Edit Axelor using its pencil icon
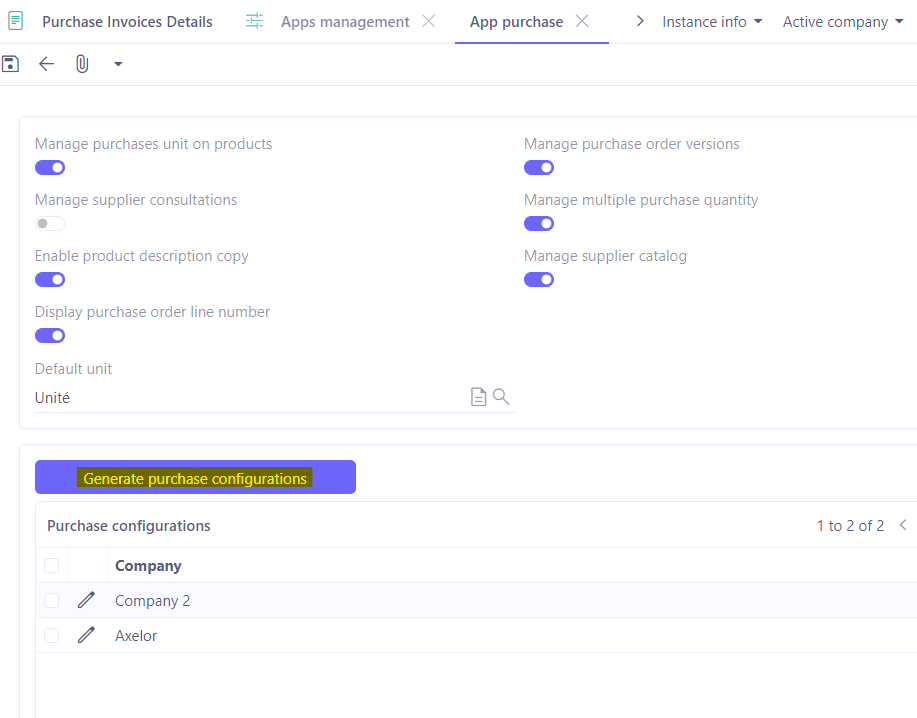 [x=86, y=635]
